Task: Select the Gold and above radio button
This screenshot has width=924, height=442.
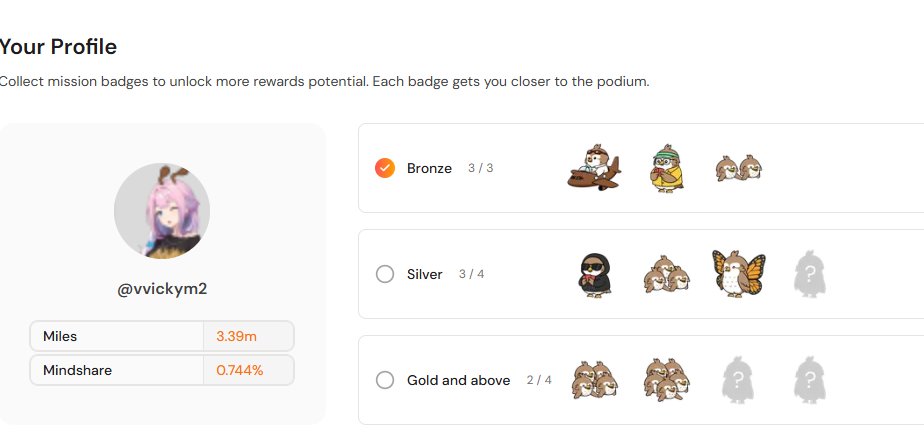Action: coord(385,380)
